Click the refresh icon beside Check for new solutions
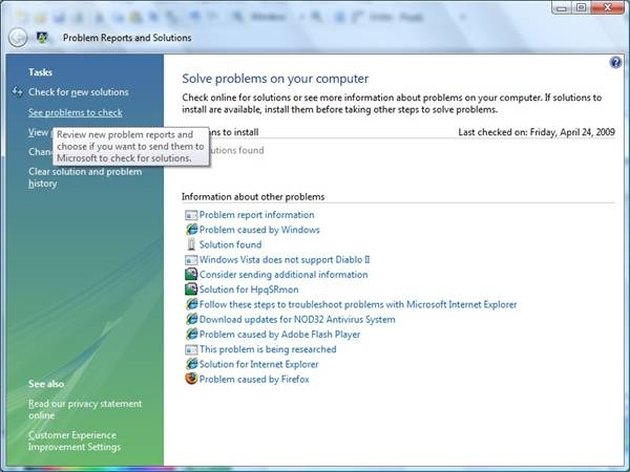The image size is (630, 472). [x=17, y=92]
